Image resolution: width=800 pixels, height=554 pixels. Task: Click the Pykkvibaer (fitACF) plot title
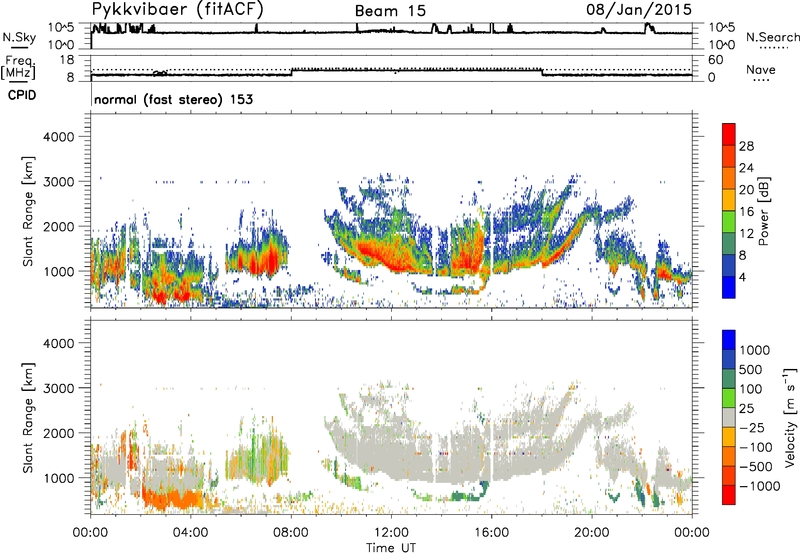click(x=178, y=9)
